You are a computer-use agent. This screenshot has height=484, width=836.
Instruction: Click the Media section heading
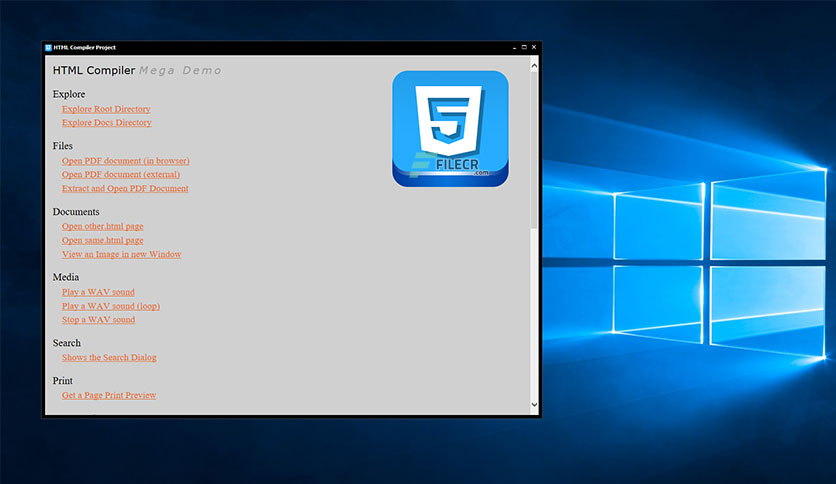click(66, 278)
